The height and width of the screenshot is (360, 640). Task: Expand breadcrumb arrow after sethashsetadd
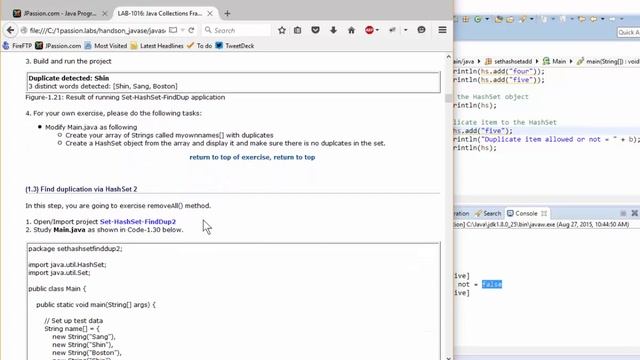coord(537,62)
